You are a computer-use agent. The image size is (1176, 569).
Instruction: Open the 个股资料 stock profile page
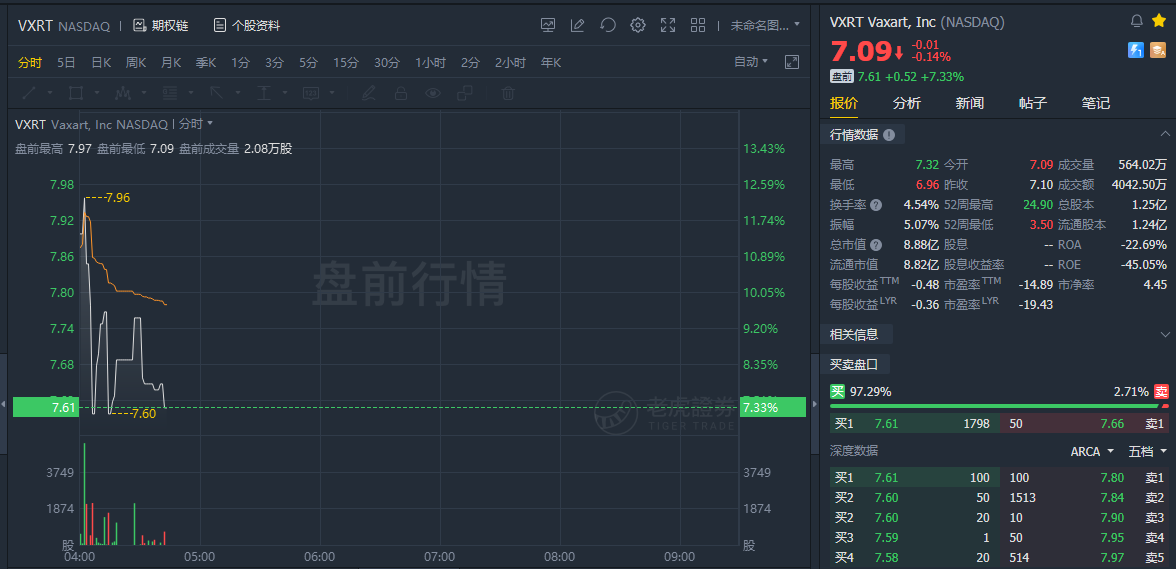[247, 25]
